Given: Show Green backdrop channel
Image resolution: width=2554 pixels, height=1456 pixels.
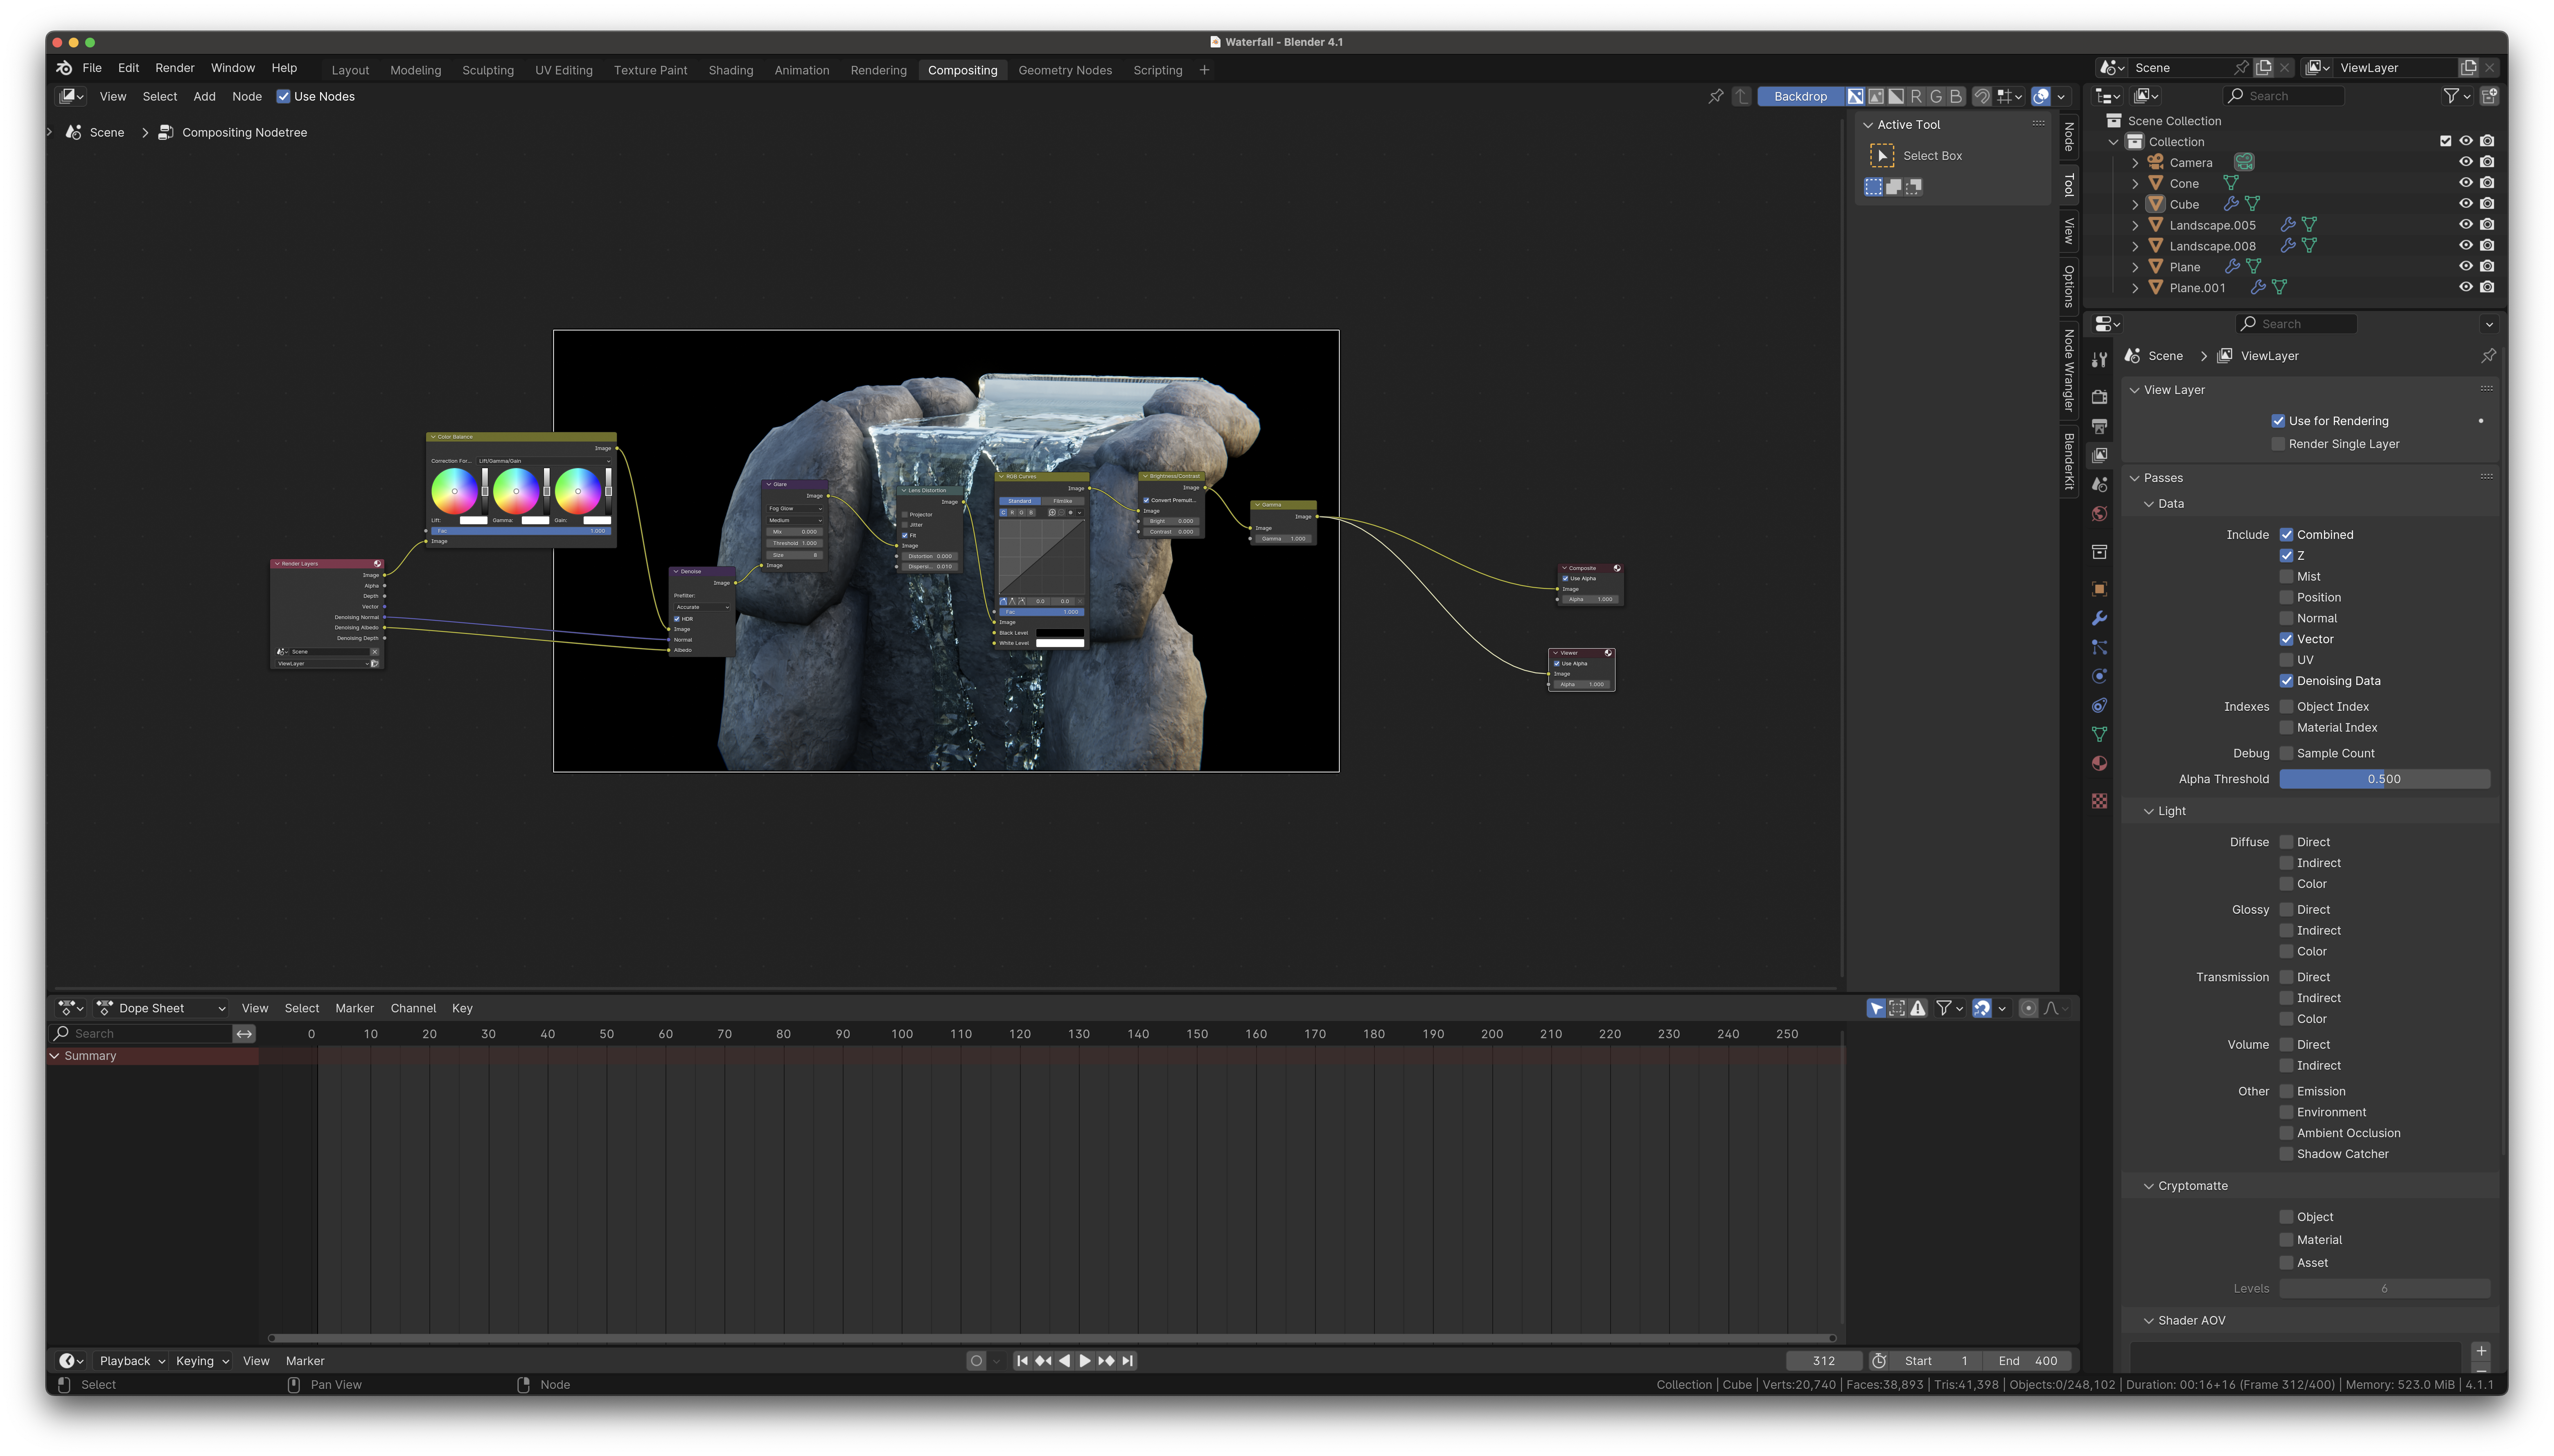Looking at the screenshot, I should click(1936, 96).
